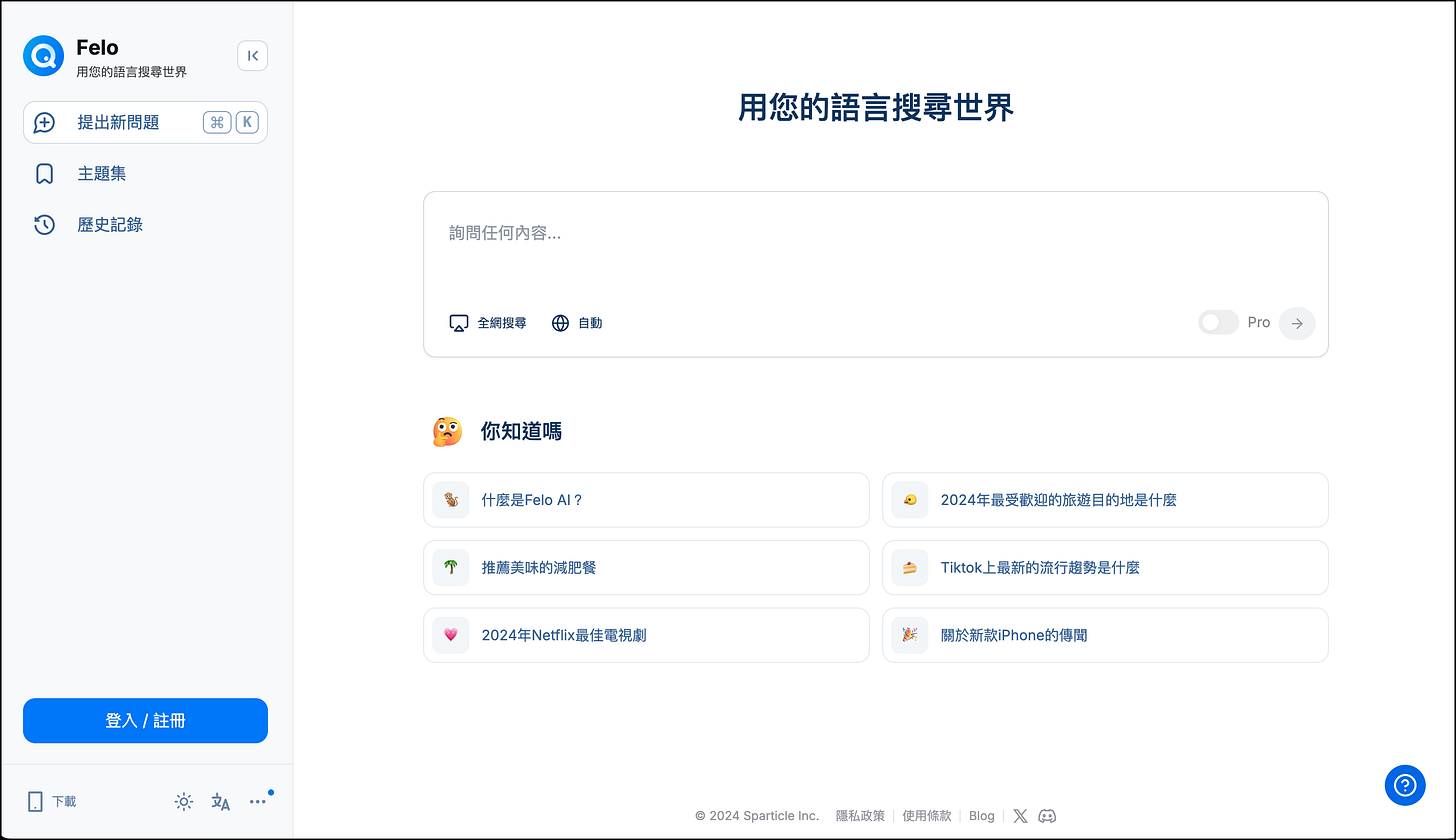The width and height of the screenshot is (1456, 840).
Task: Select suggestion 2024年最受歡迎的旅遊目的地是什麼
Action: click(1105, 500)
